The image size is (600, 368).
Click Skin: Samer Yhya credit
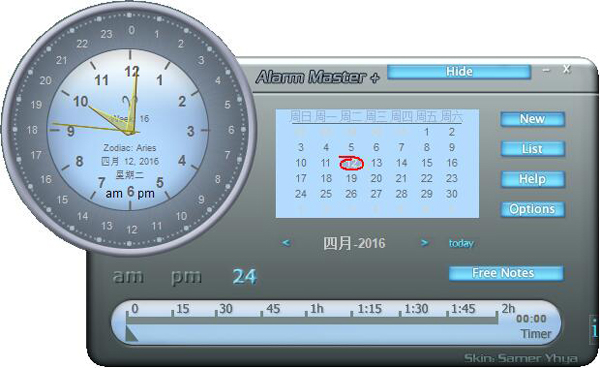(x=521, y=358)
